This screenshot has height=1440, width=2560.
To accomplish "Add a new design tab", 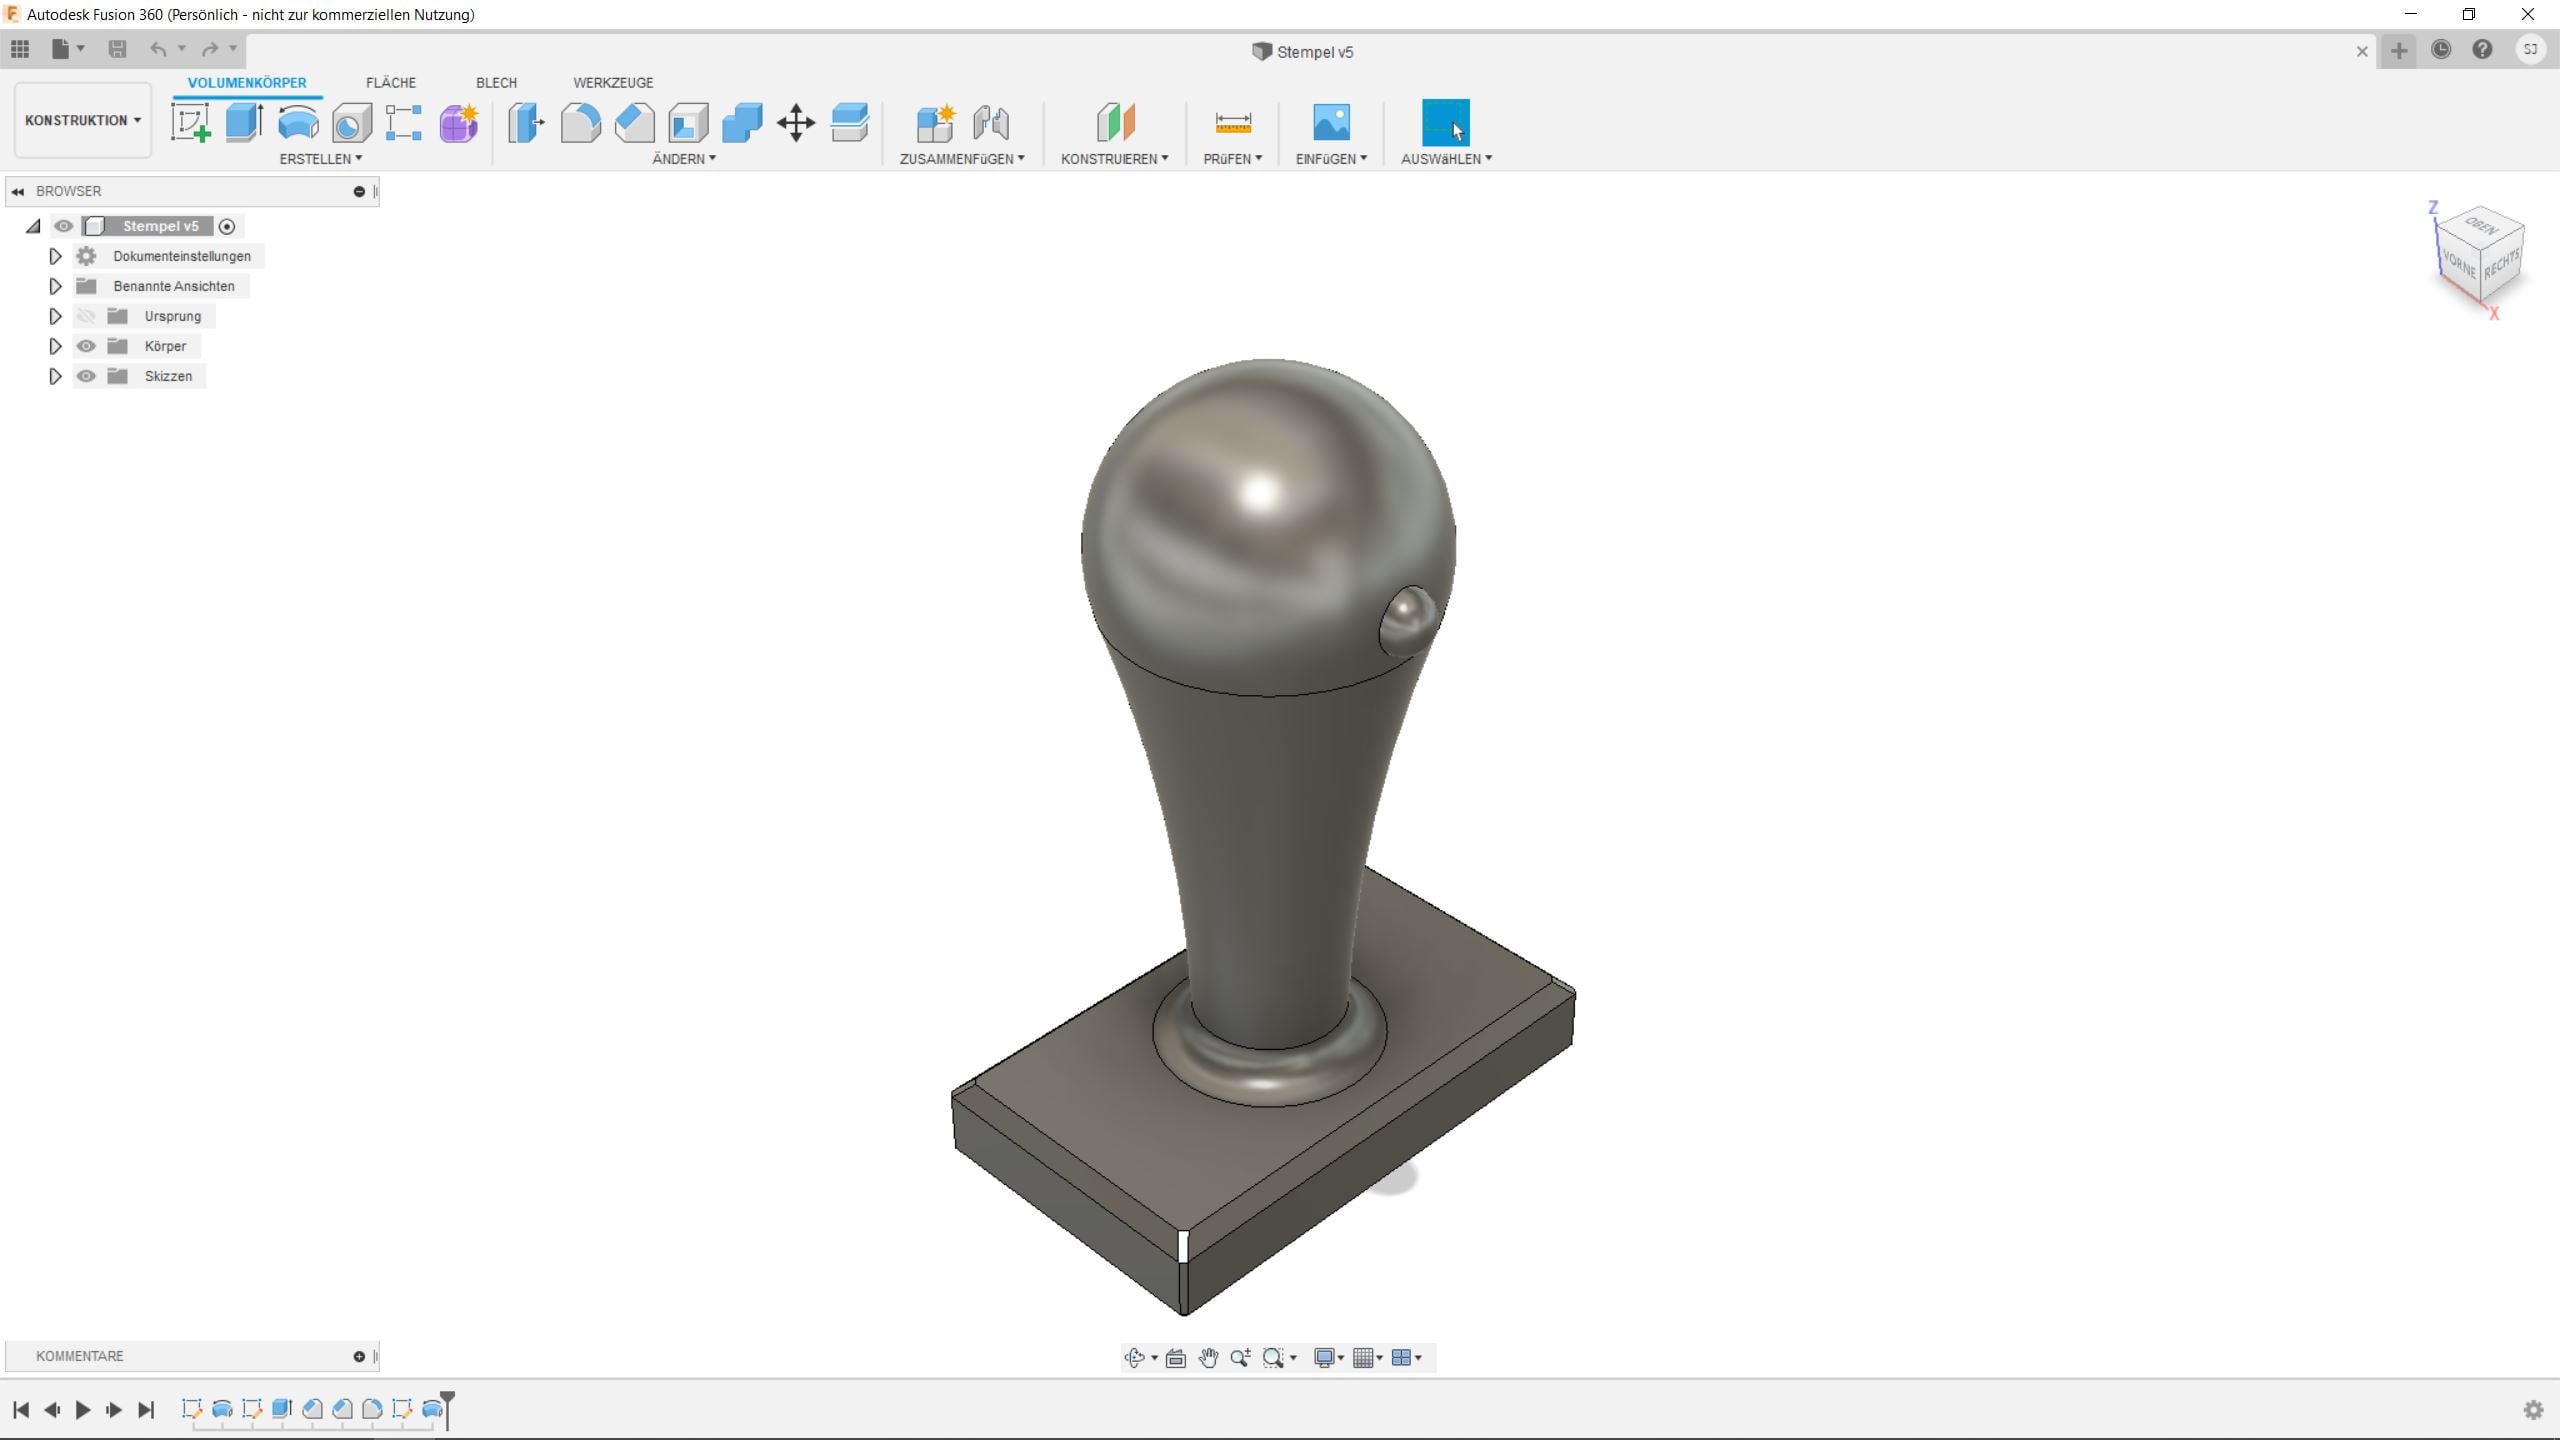I will tap(2399, 50).
